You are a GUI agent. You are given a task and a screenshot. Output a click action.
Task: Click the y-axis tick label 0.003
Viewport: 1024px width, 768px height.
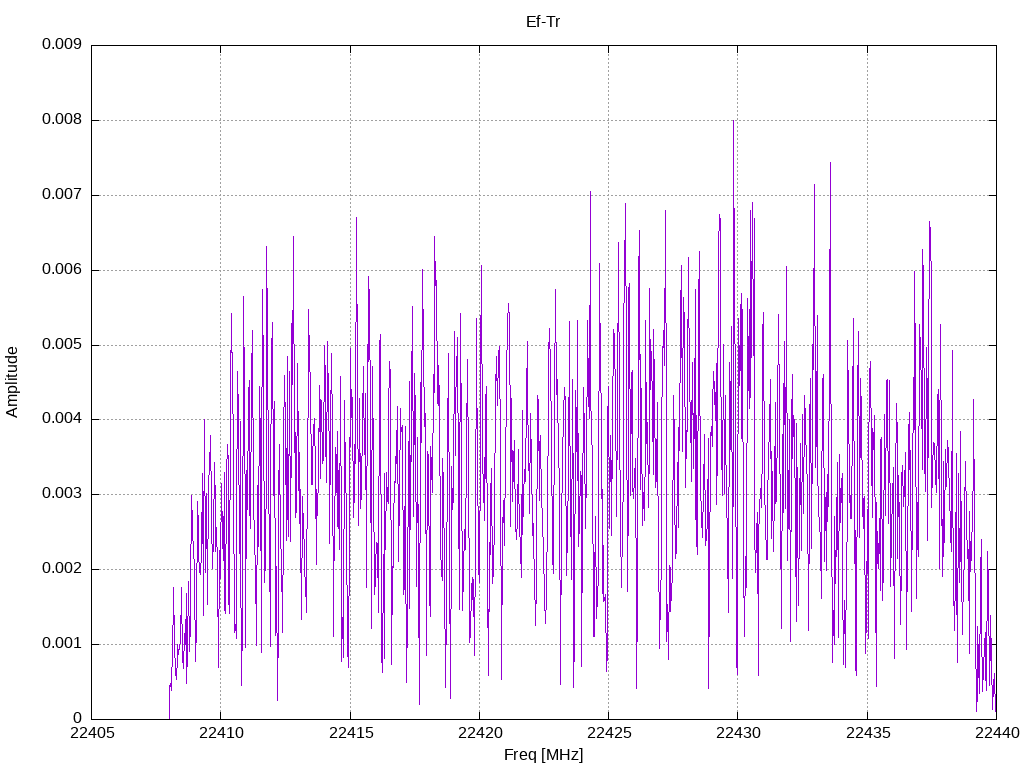click(62, 494)
